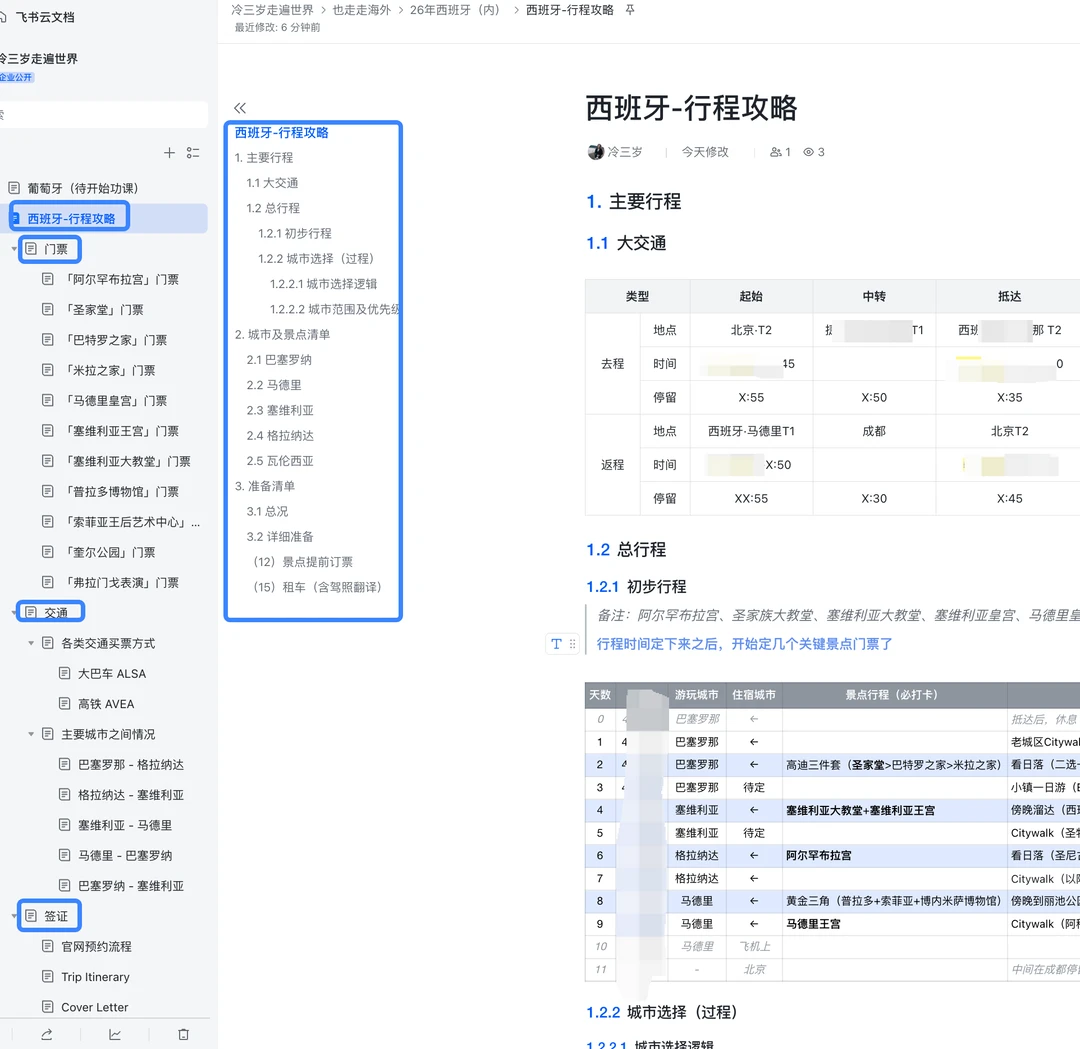This screenshot has height=1049, width=1080.
Task: View document statistics via line chart icon
Action: pyautogui.click(x=114, y=1037)
